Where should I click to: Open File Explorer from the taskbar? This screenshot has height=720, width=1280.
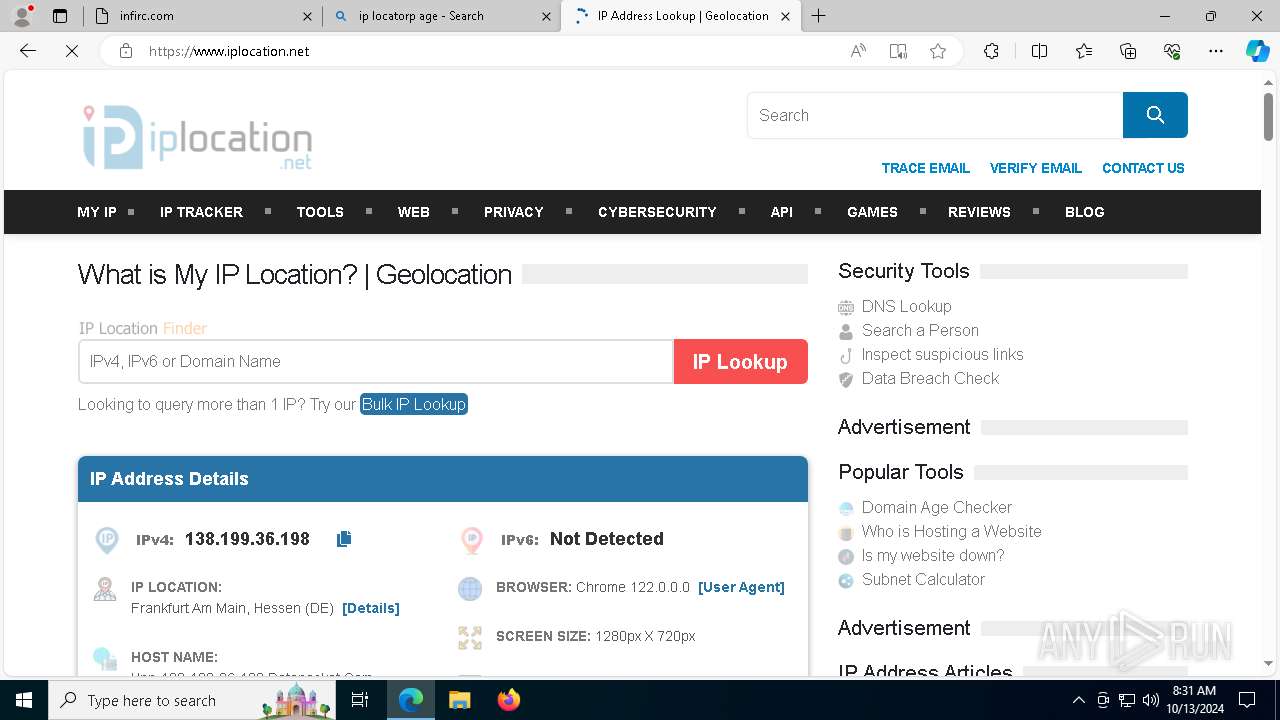click(x=459, y=700)
